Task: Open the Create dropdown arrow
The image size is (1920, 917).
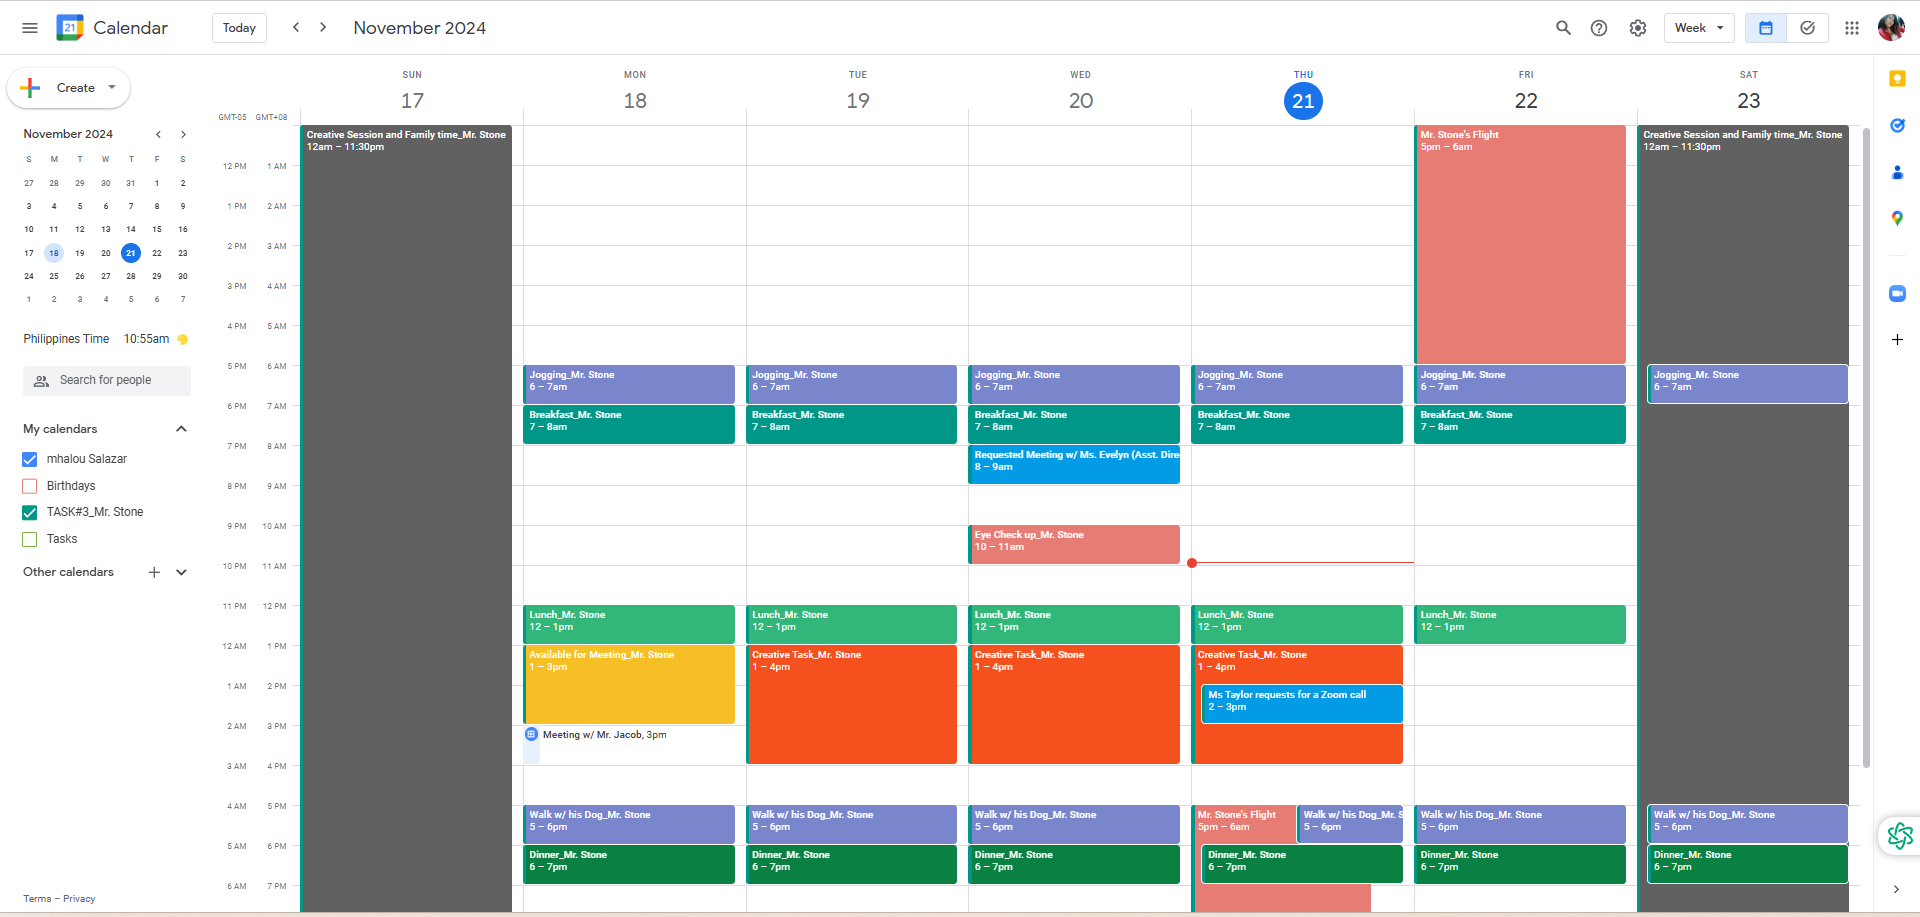Action: coord(112,87)
